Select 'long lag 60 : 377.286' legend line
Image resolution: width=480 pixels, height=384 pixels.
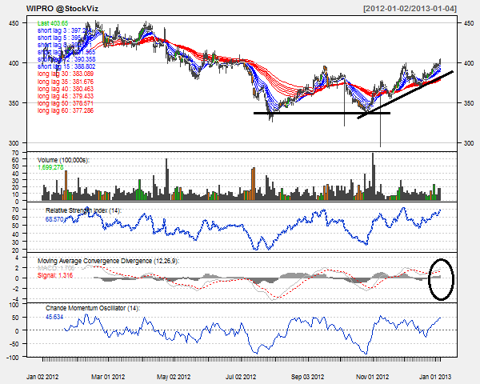point(66,111)
